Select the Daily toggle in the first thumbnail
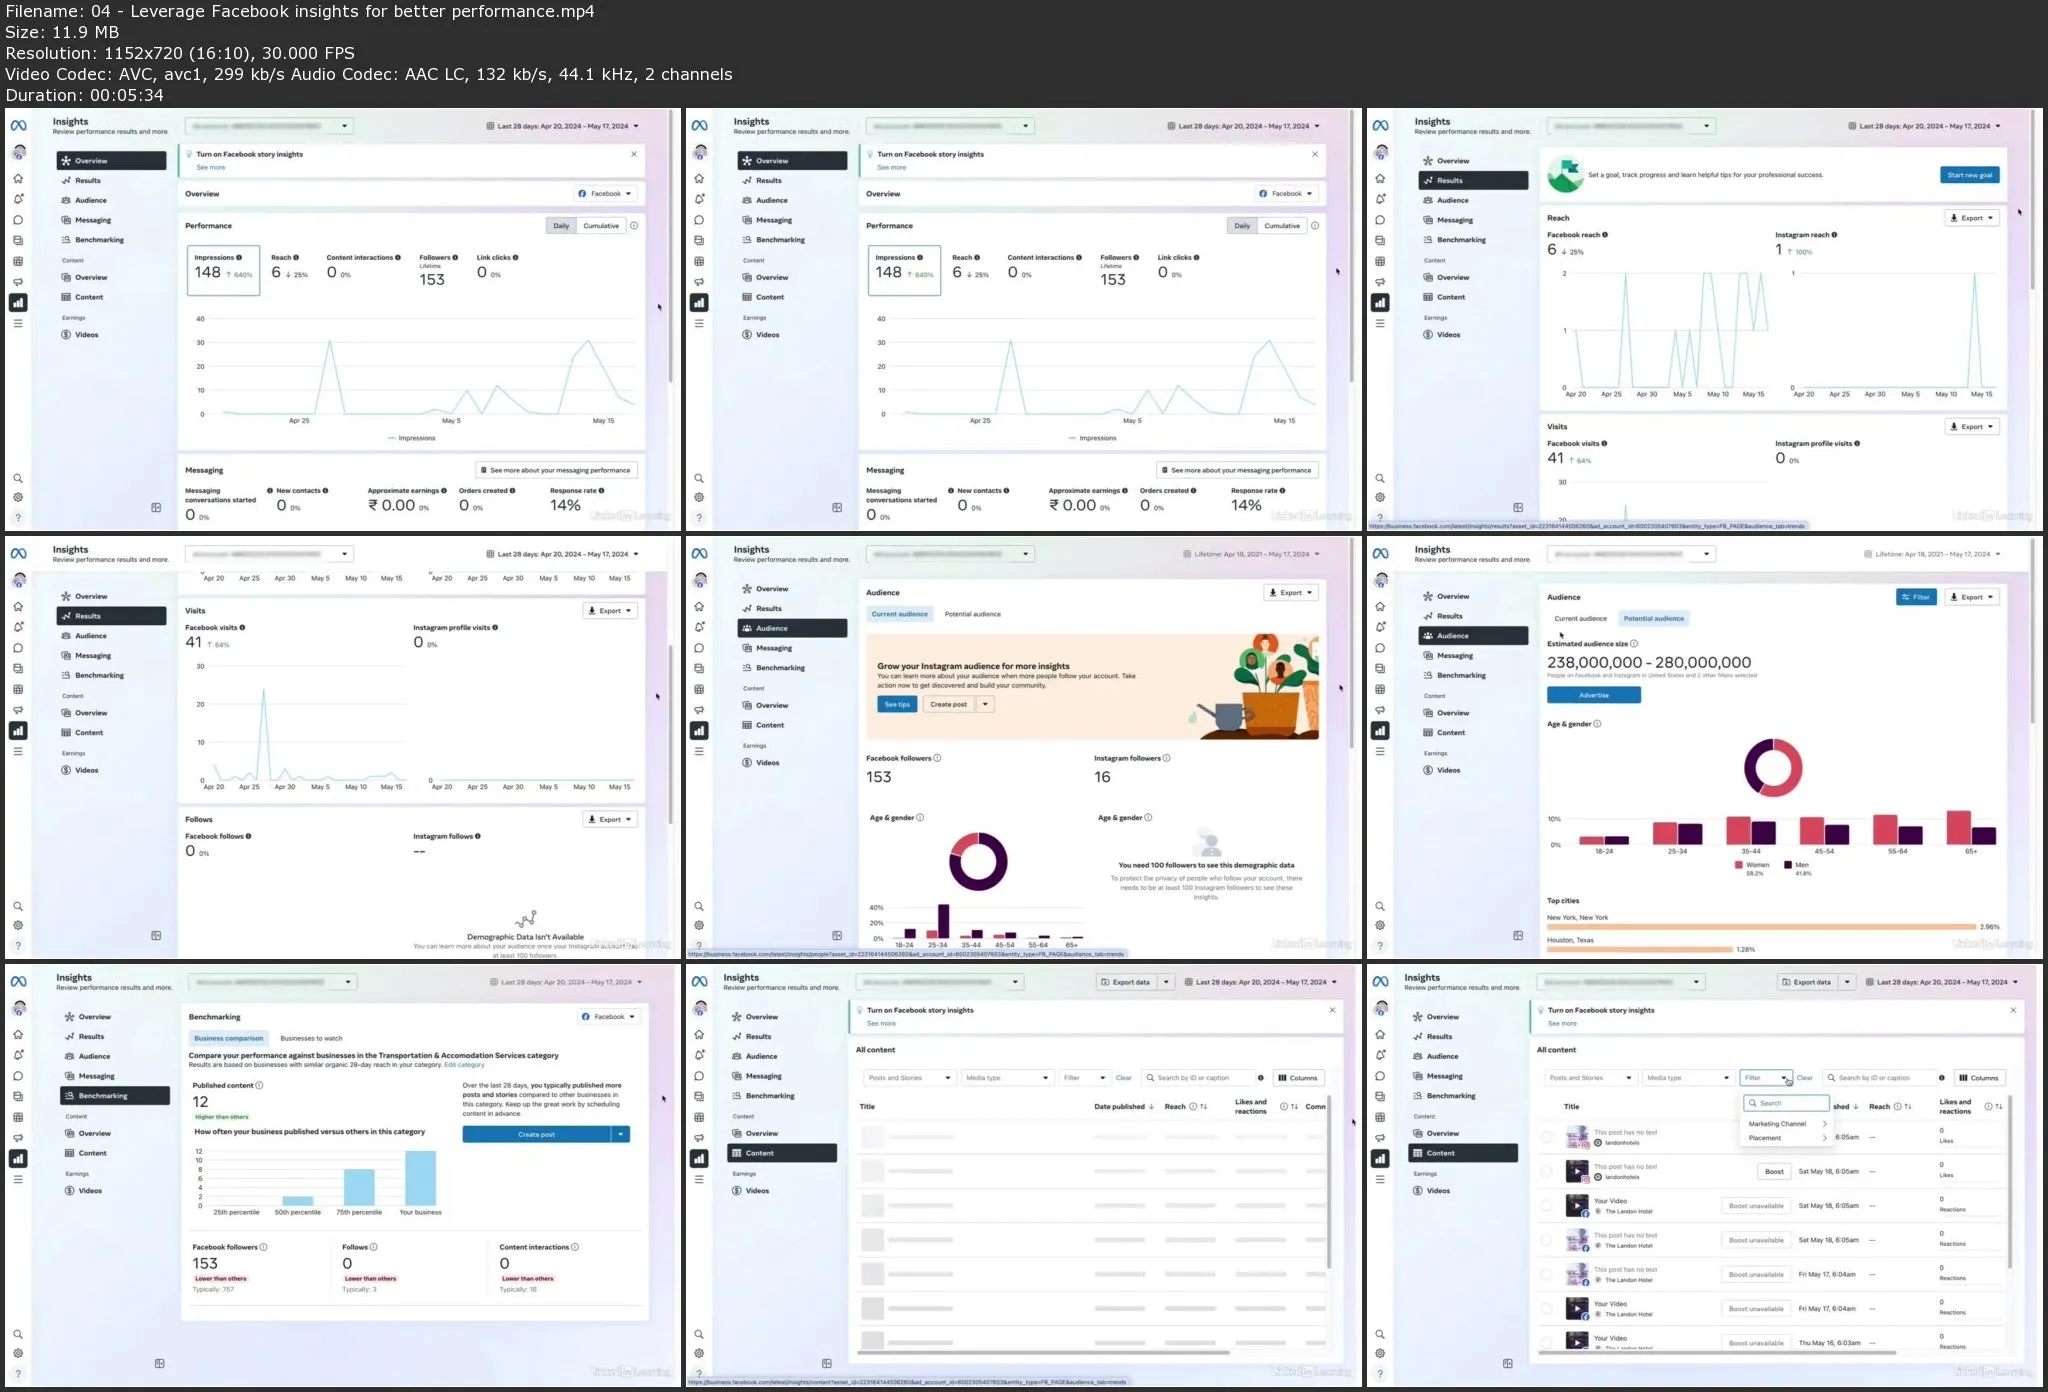Viewport: 2048px width, 1392px height. coord(561,226)
